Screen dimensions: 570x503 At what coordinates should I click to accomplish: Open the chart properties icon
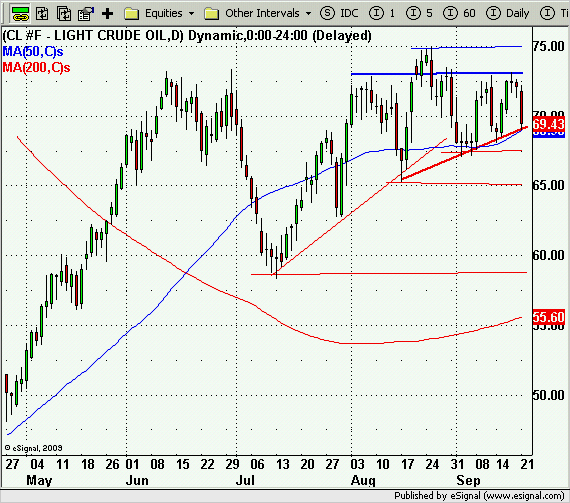click(86, 13)
